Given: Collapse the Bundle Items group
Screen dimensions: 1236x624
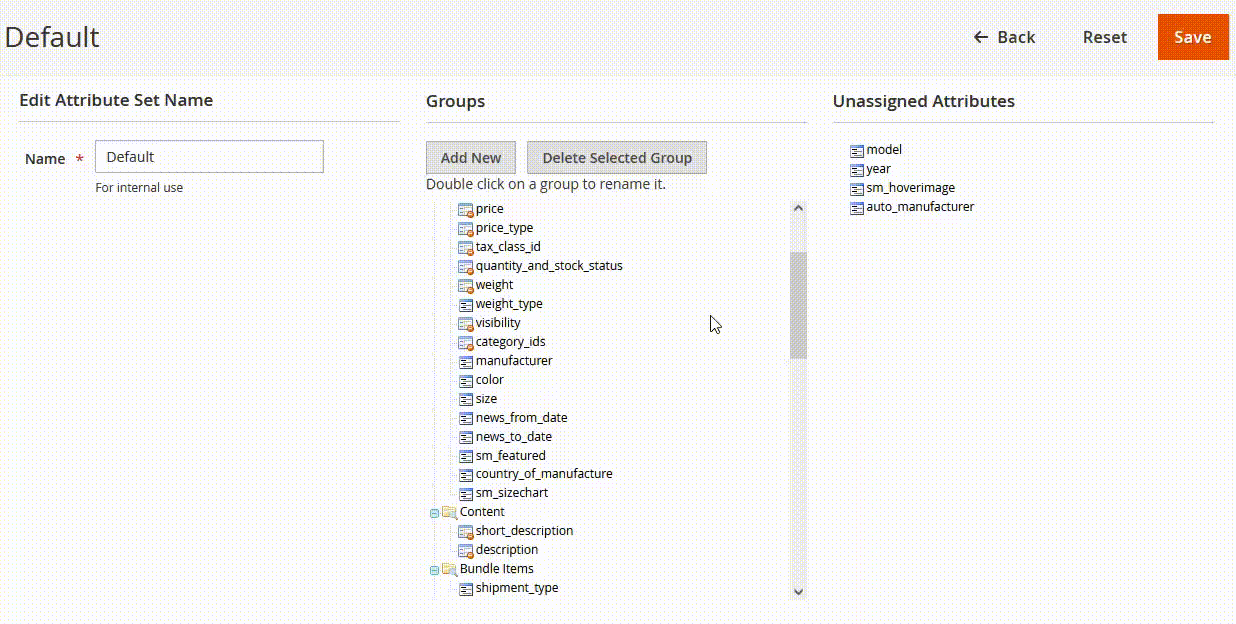Looking at the screenshot, I should pos(434,570).
